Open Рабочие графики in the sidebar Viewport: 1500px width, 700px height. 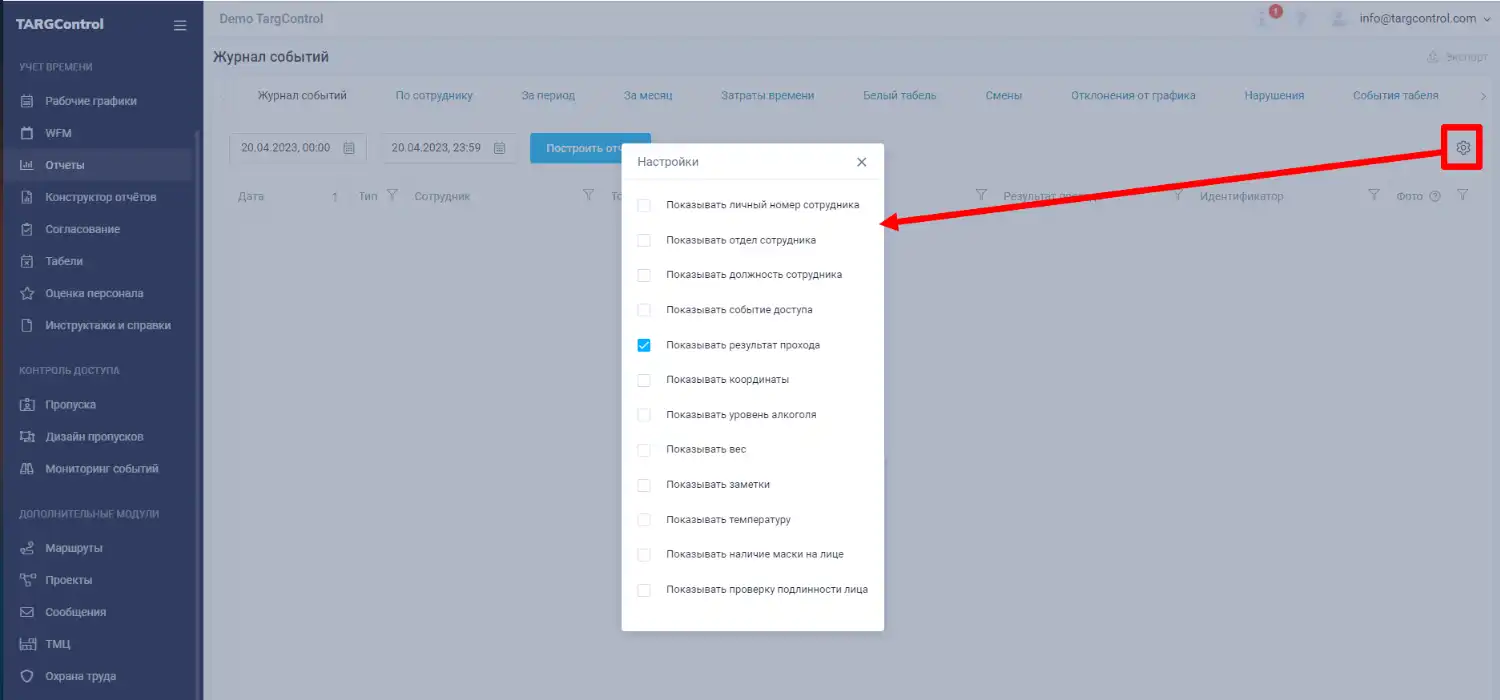click(91, 101)
